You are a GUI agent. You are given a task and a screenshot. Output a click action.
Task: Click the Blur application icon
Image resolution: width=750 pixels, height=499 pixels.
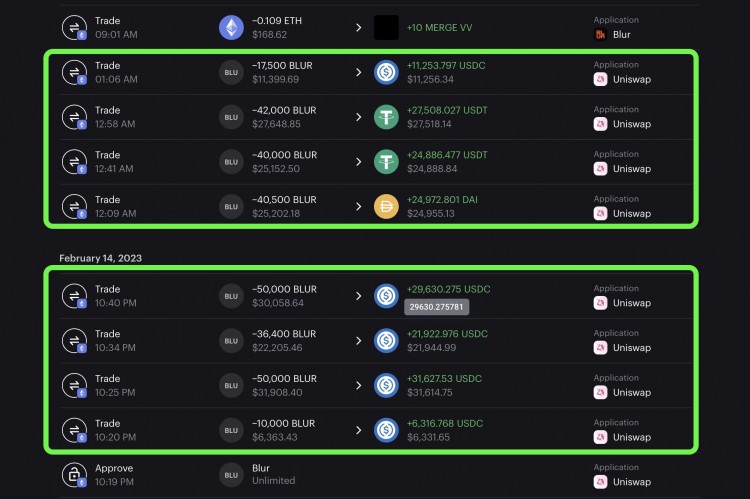coord(600,34)
